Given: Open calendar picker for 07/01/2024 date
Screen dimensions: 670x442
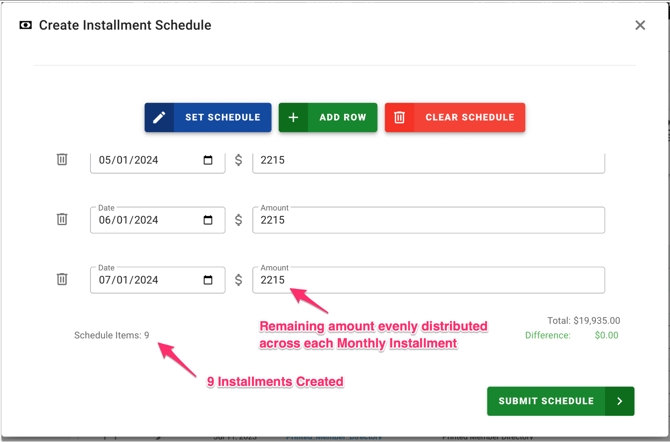Looking at the screenshot, I should tap(208, 280).
